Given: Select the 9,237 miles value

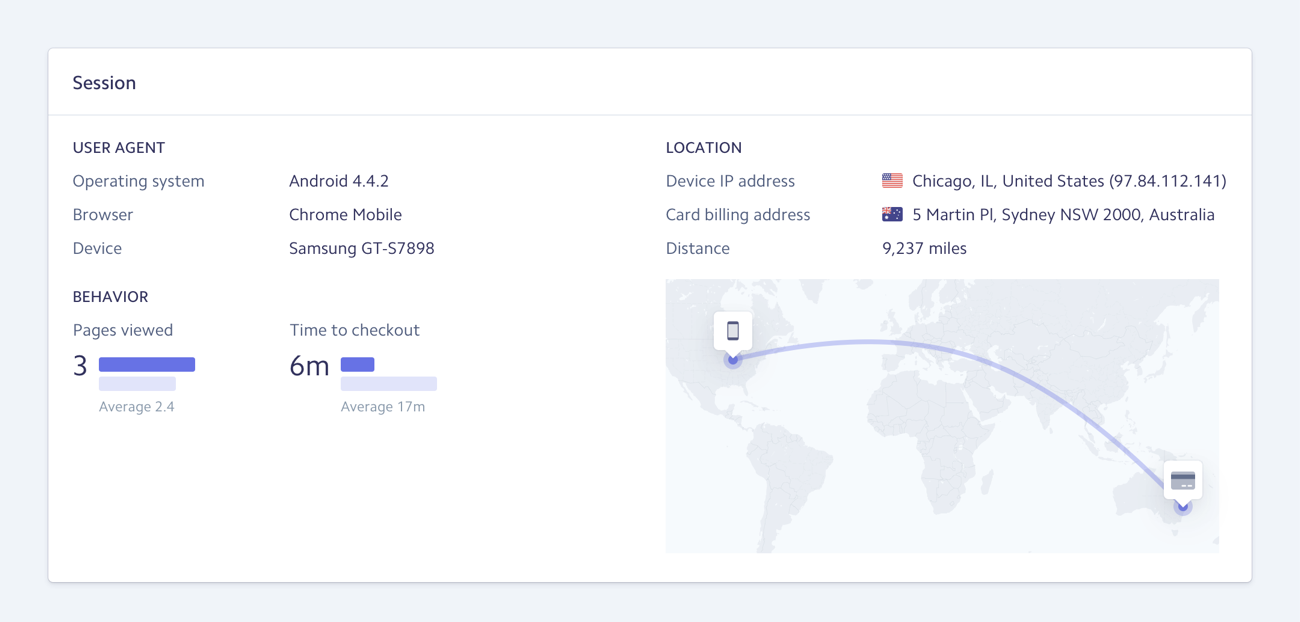Looking at the screenshot, I should tap(924, 248).
